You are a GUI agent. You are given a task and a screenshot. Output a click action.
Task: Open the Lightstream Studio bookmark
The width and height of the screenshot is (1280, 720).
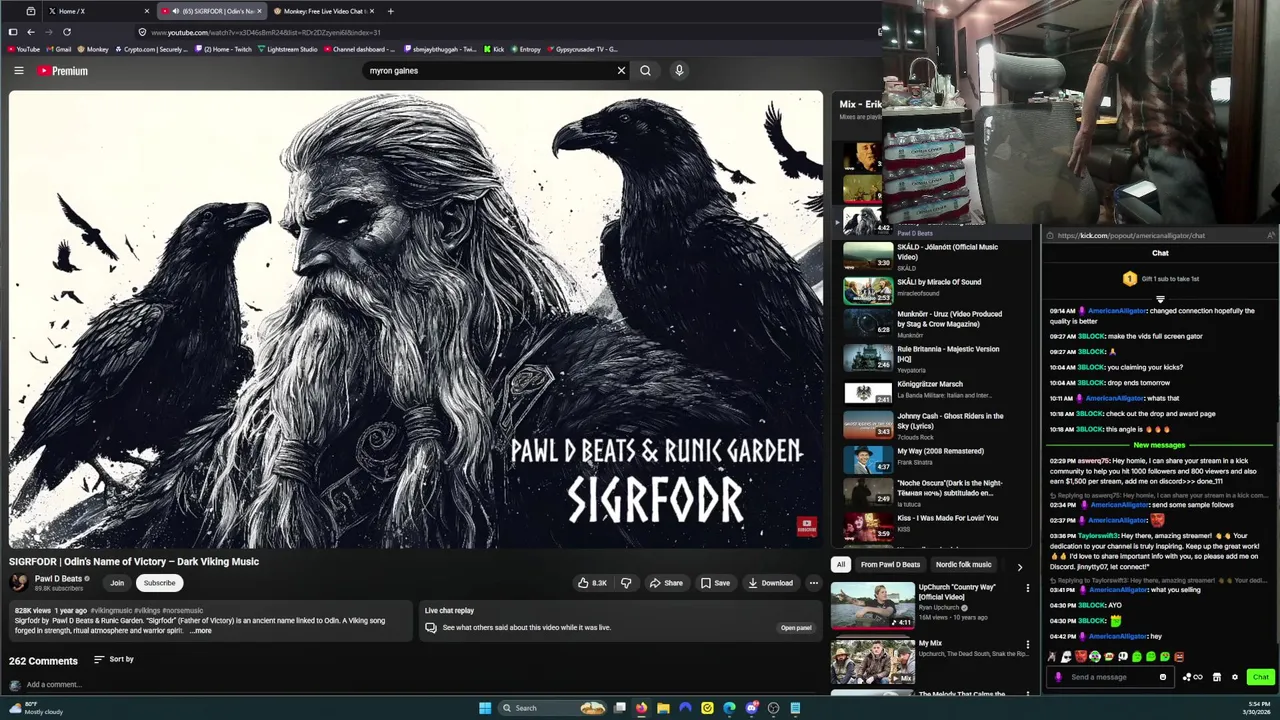coord(287,49)
